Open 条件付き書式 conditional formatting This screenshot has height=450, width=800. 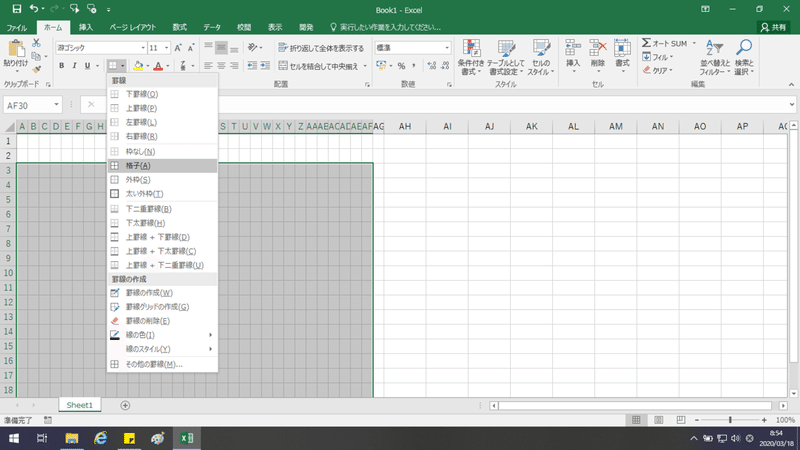[470, 58]
